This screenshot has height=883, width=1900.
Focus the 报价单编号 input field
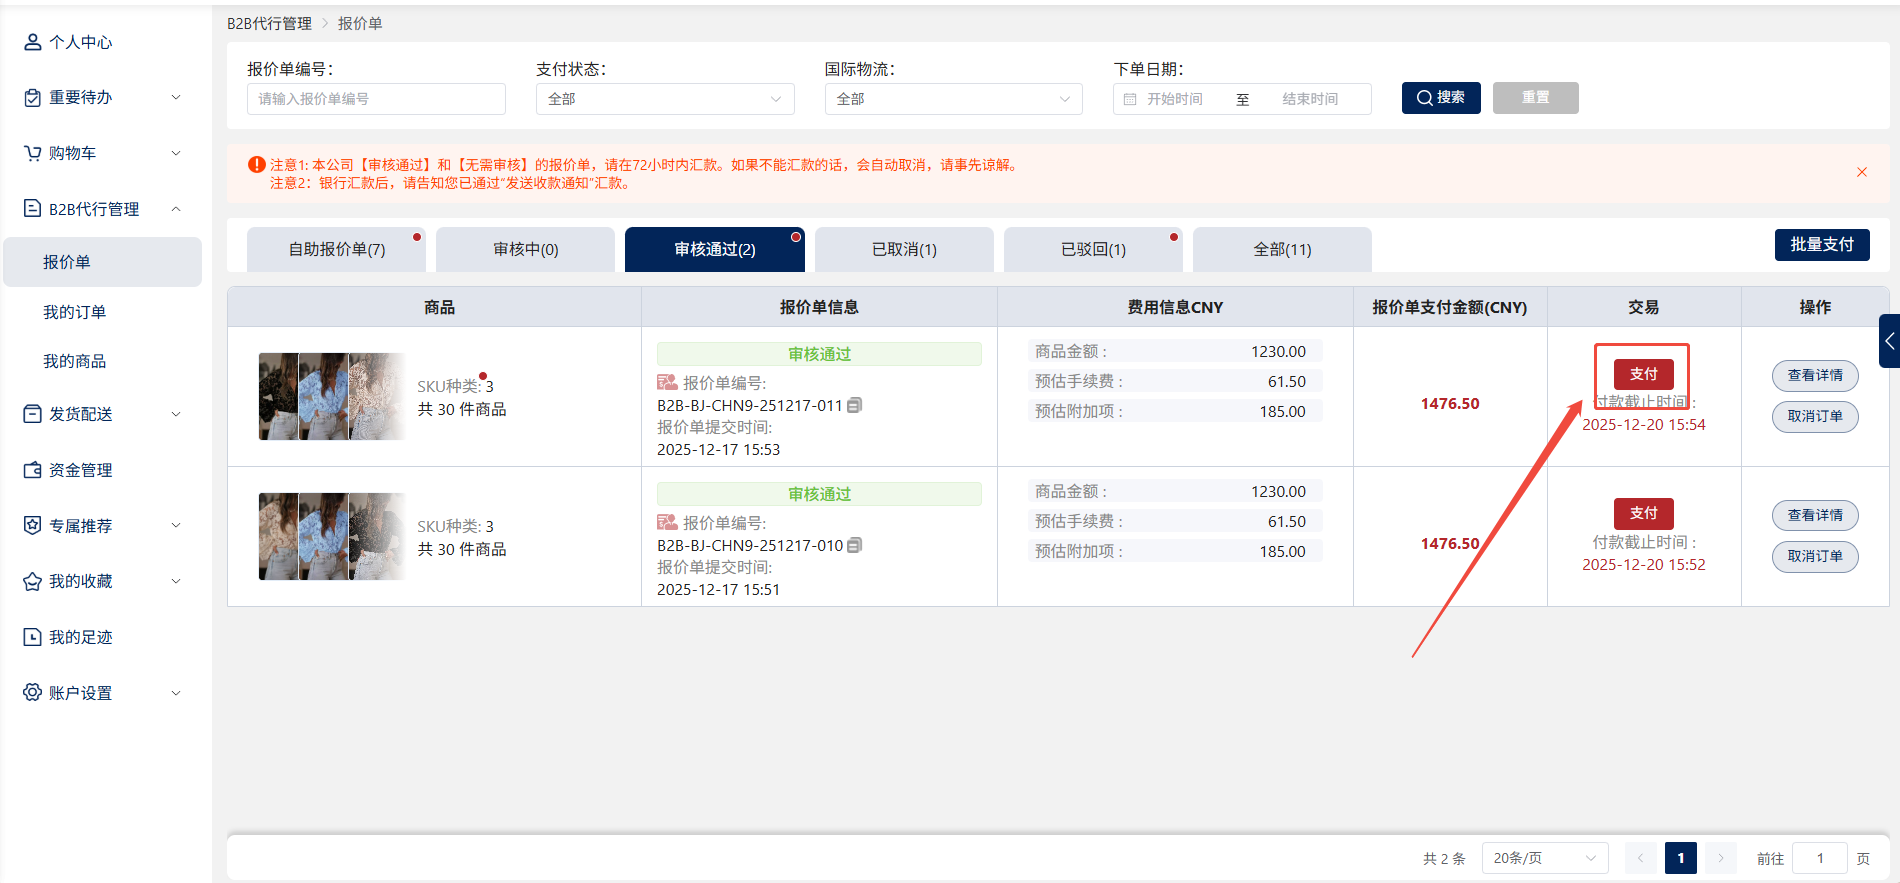(376, 99)
